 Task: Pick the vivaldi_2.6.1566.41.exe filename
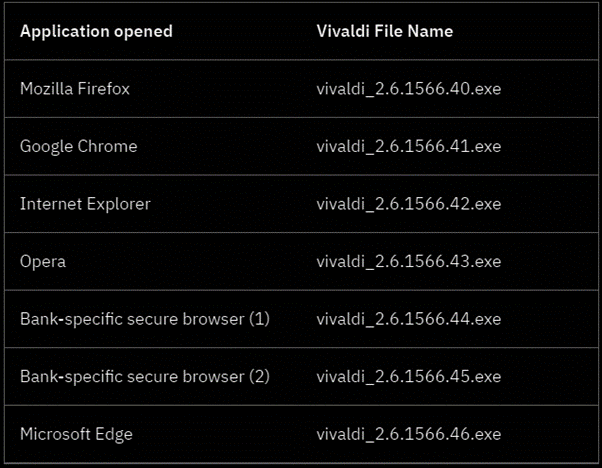(408, 146)
